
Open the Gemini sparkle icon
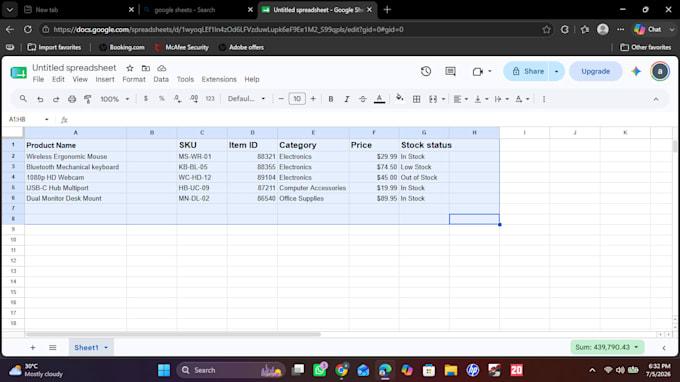pyautogui.click(x=636, y=71)
